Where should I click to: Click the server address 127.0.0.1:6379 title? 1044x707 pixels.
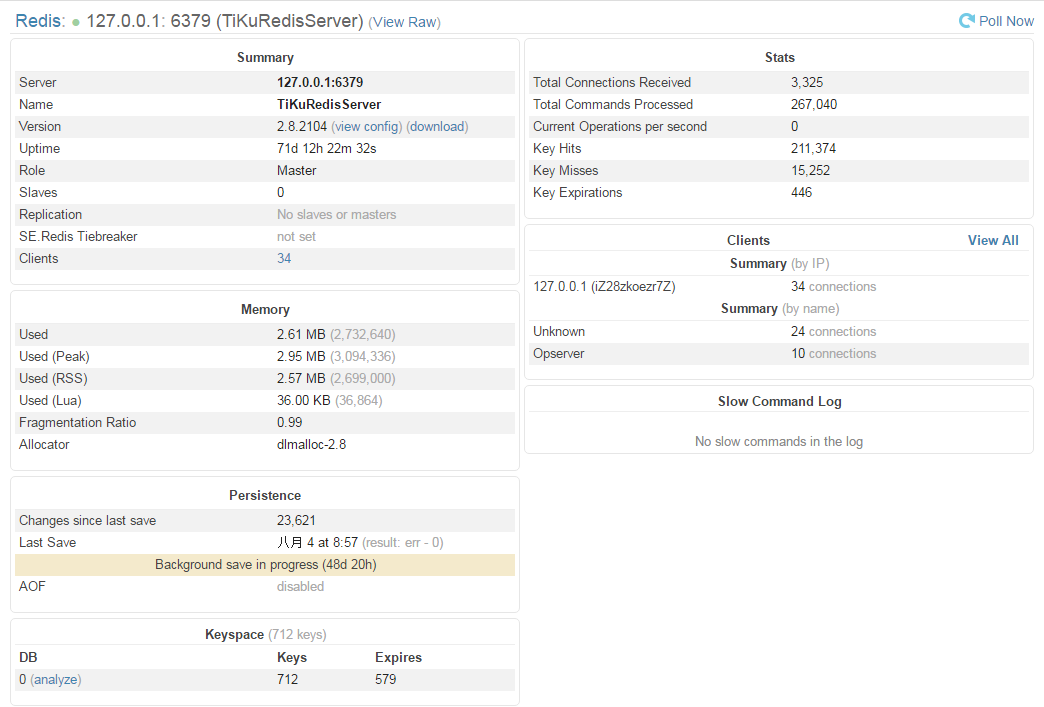tap(224, 21)
